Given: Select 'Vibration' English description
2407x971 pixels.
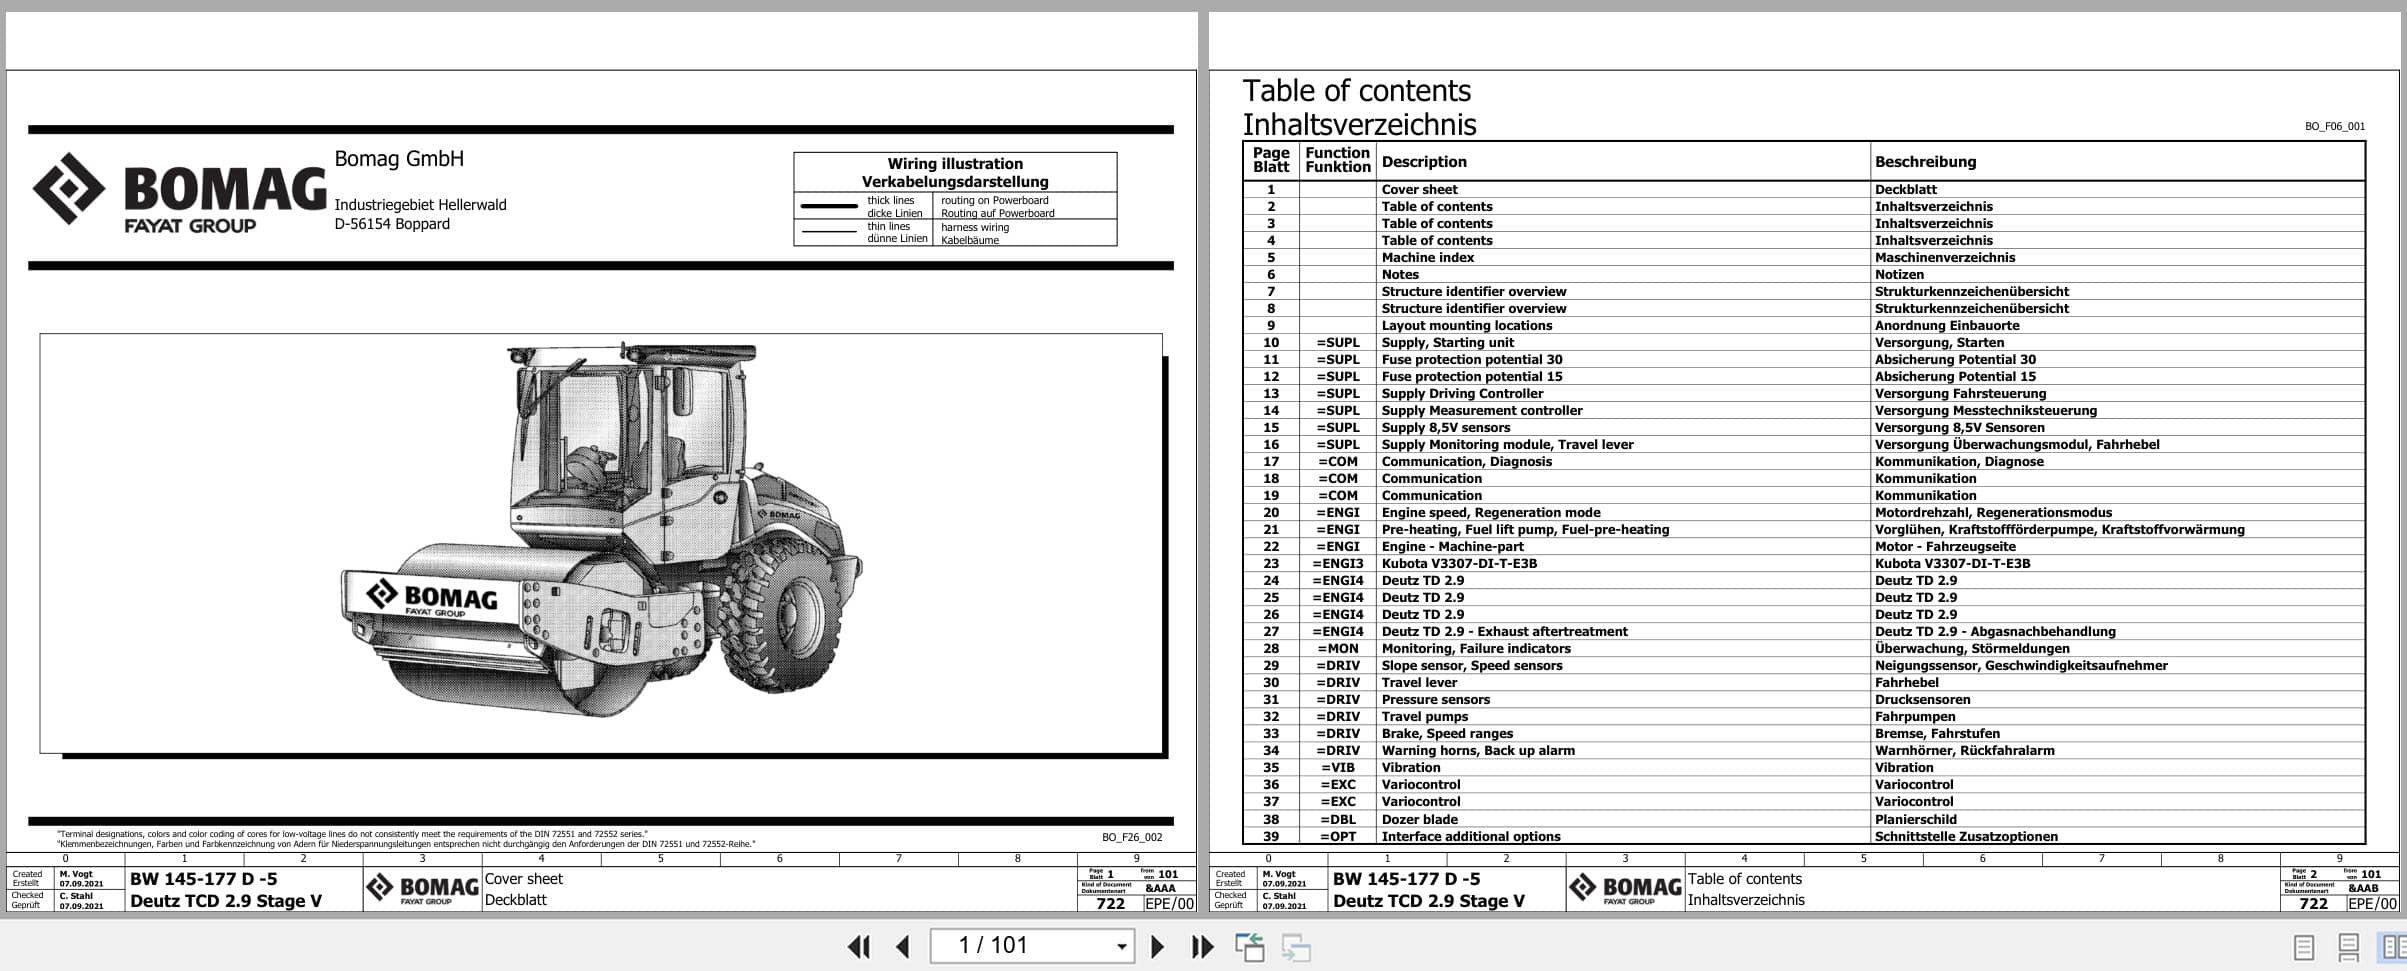Looking at the screenshot, I should coord(1410,767).
